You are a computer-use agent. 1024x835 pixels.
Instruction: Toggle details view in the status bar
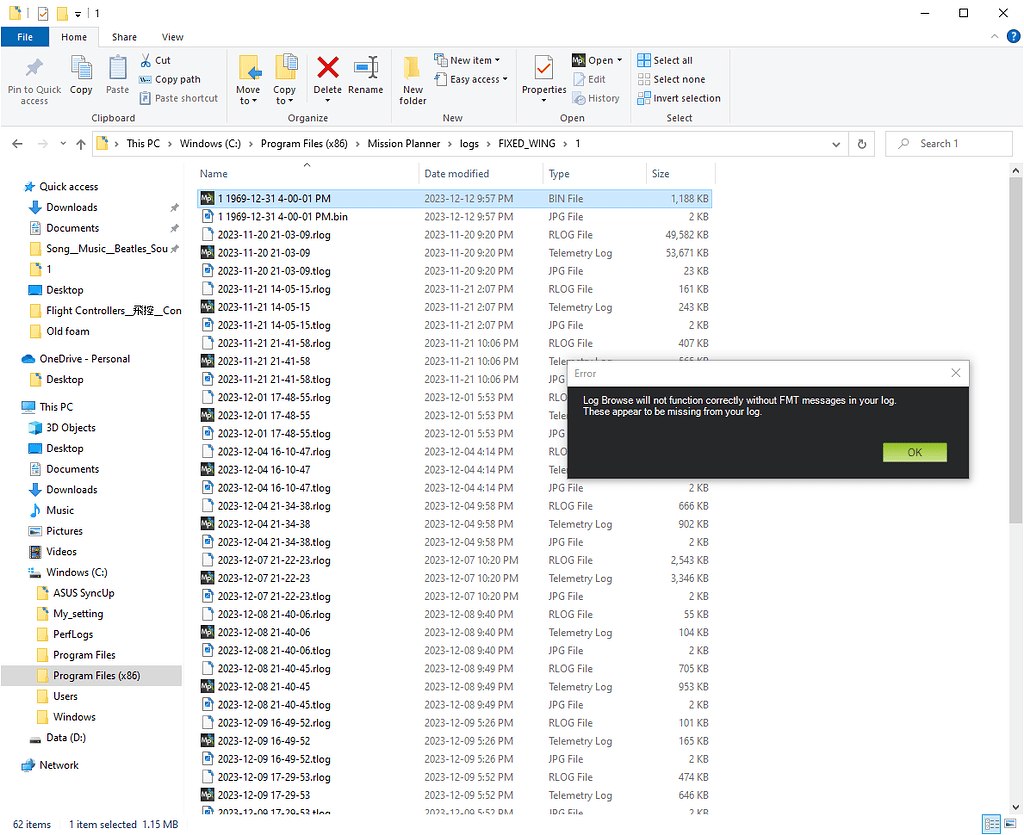click(990, 823)
